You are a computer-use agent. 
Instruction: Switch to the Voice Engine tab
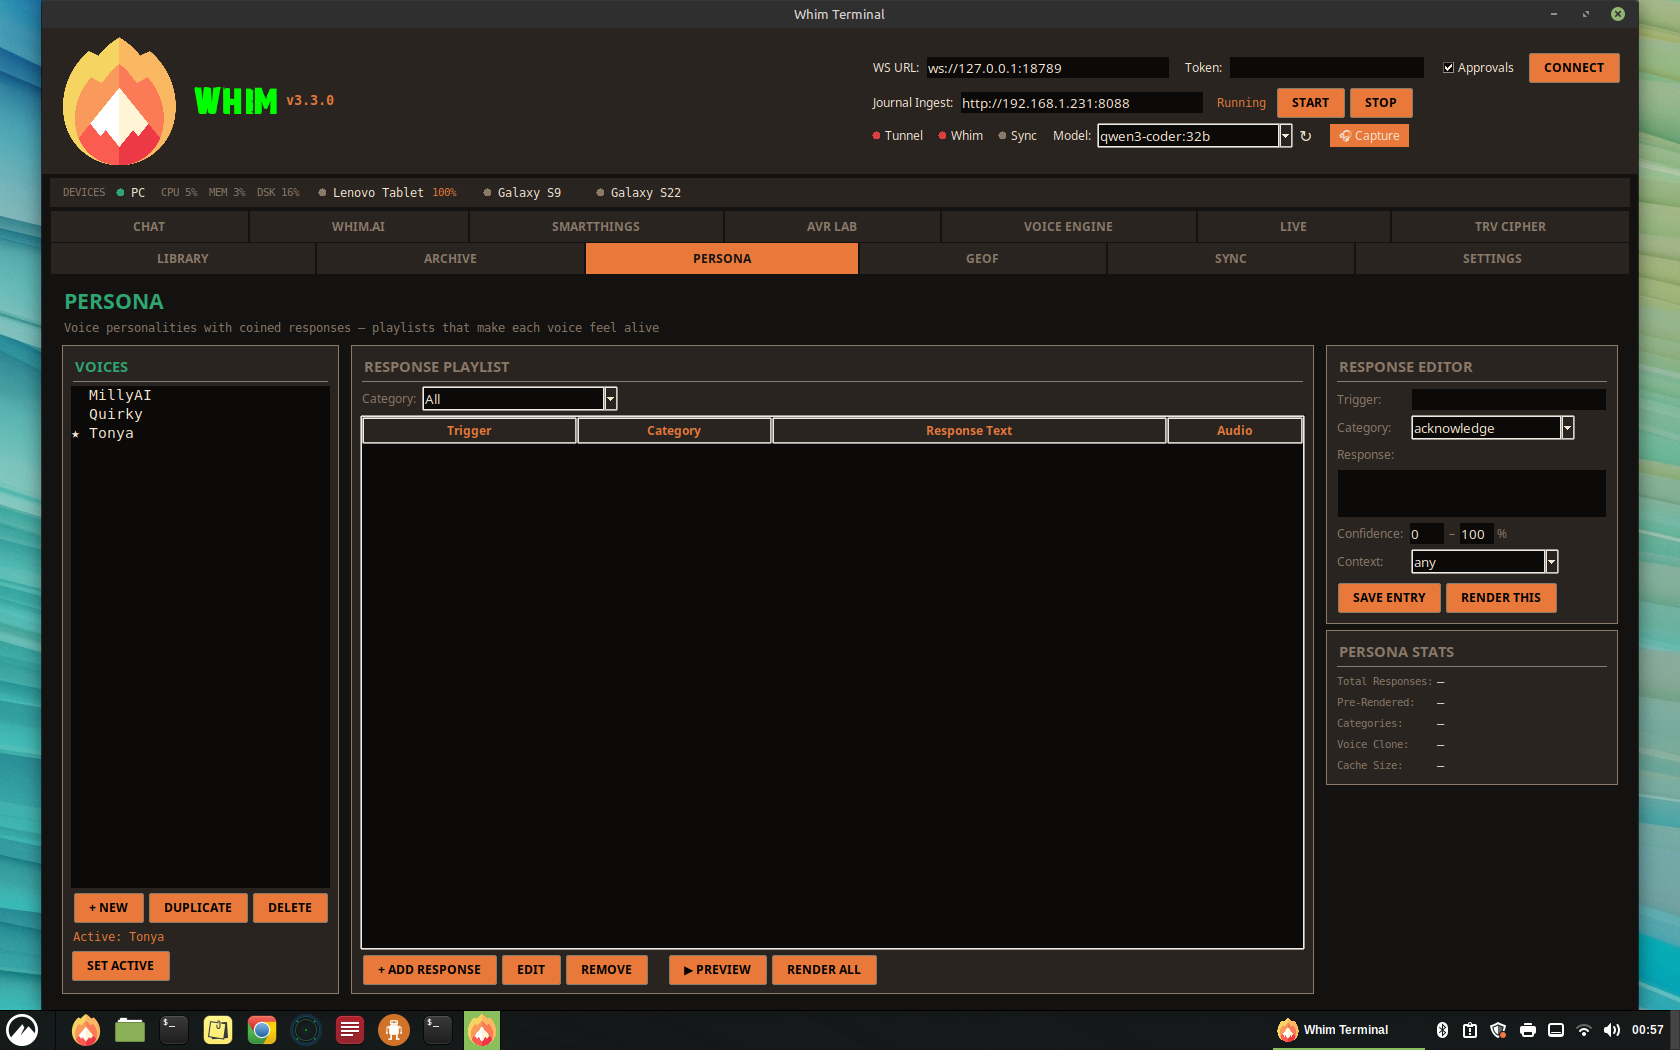coord(1067,227)
